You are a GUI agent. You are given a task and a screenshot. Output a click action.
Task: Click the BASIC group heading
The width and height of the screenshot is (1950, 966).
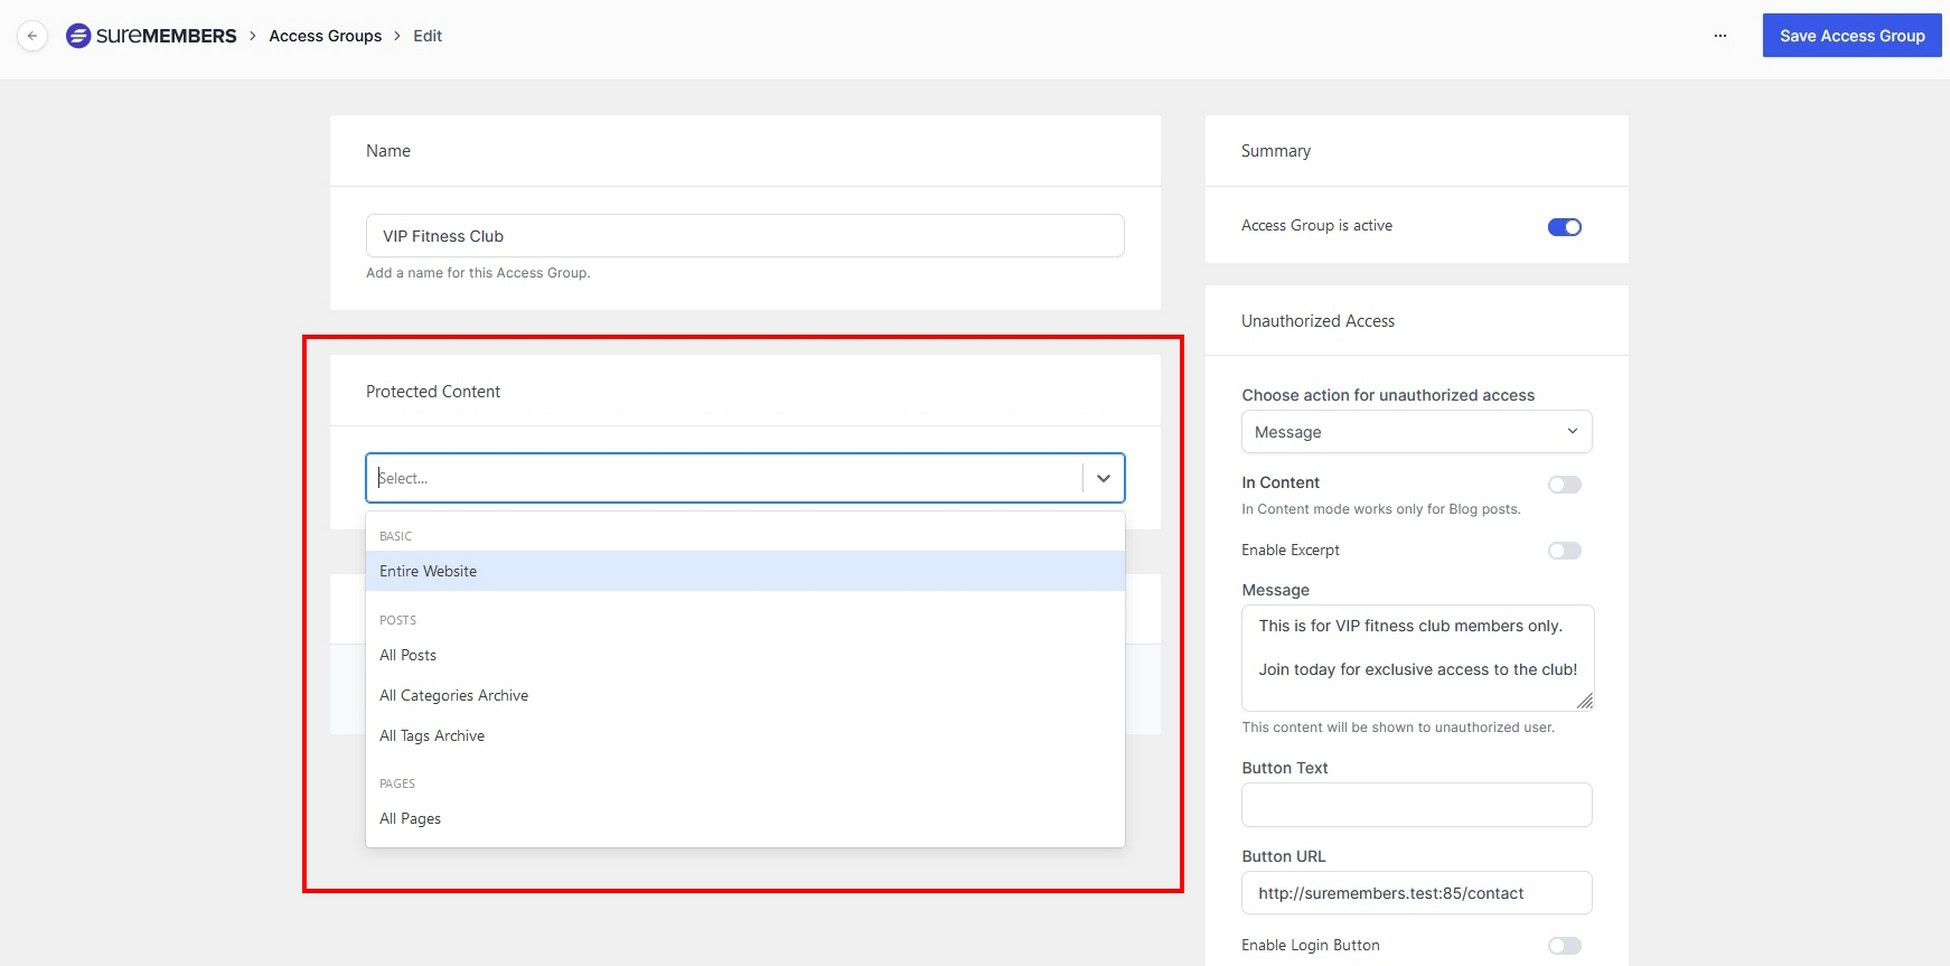point(395,536)
